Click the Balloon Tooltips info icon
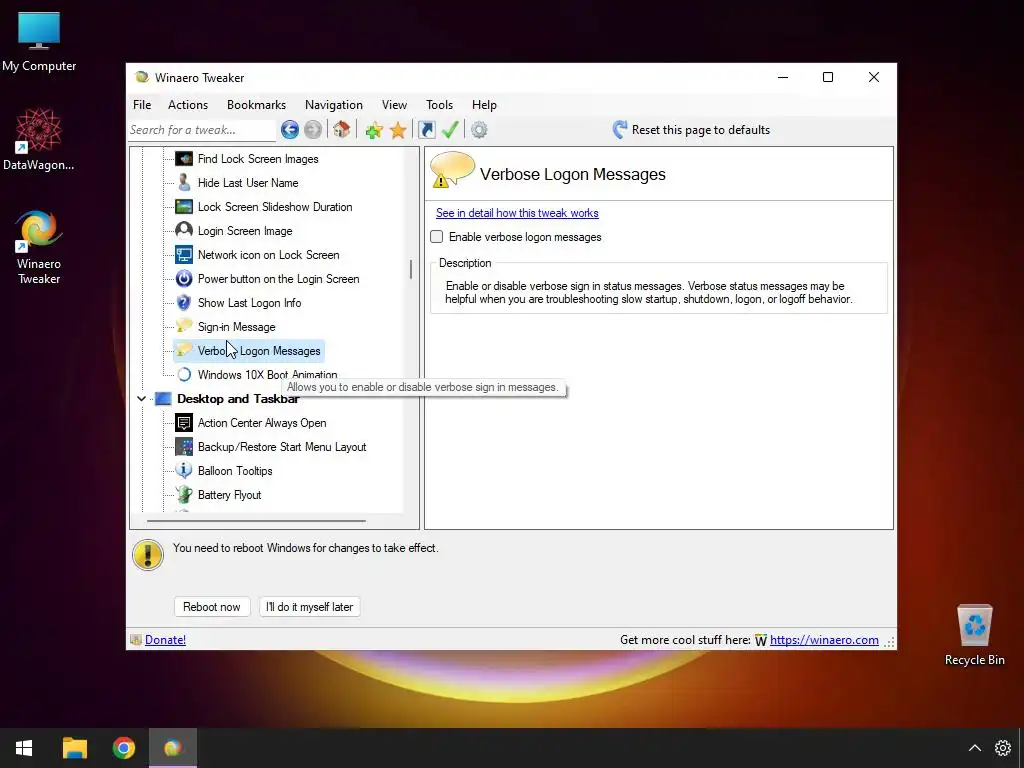Viewport: 1024px width, 768px height. coord(184,470)
